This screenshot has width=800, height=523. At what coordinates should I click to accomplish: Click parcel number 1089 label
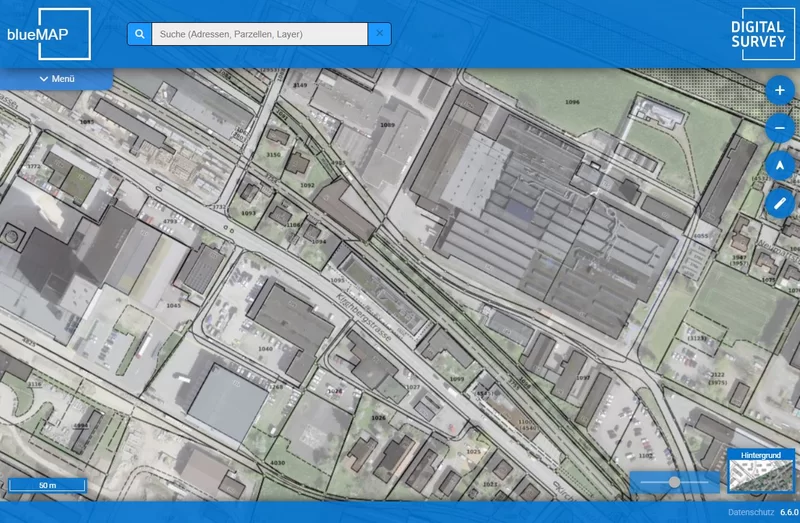click(x=387, y=125)
